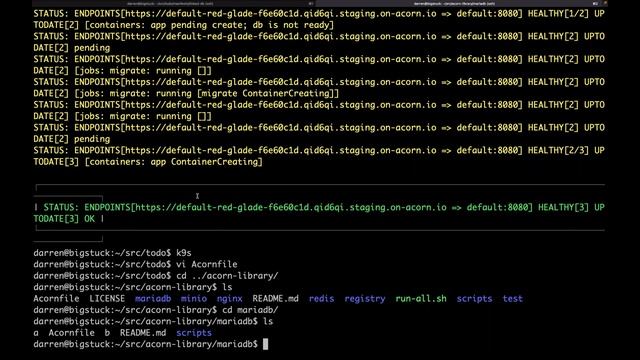Click the scripts directory beside run-all.sh

point(474,298)
